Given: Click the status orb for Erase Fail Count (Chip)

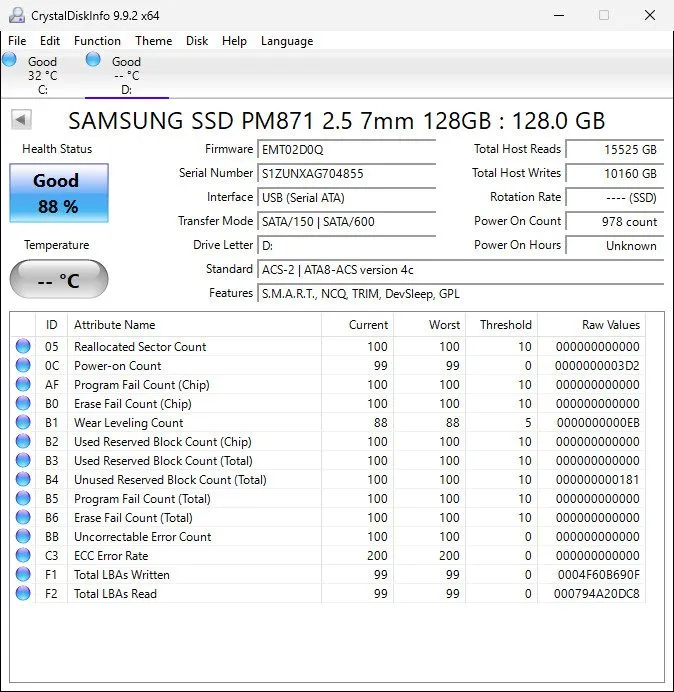Looking at the screenshot, I should point(23,403).
